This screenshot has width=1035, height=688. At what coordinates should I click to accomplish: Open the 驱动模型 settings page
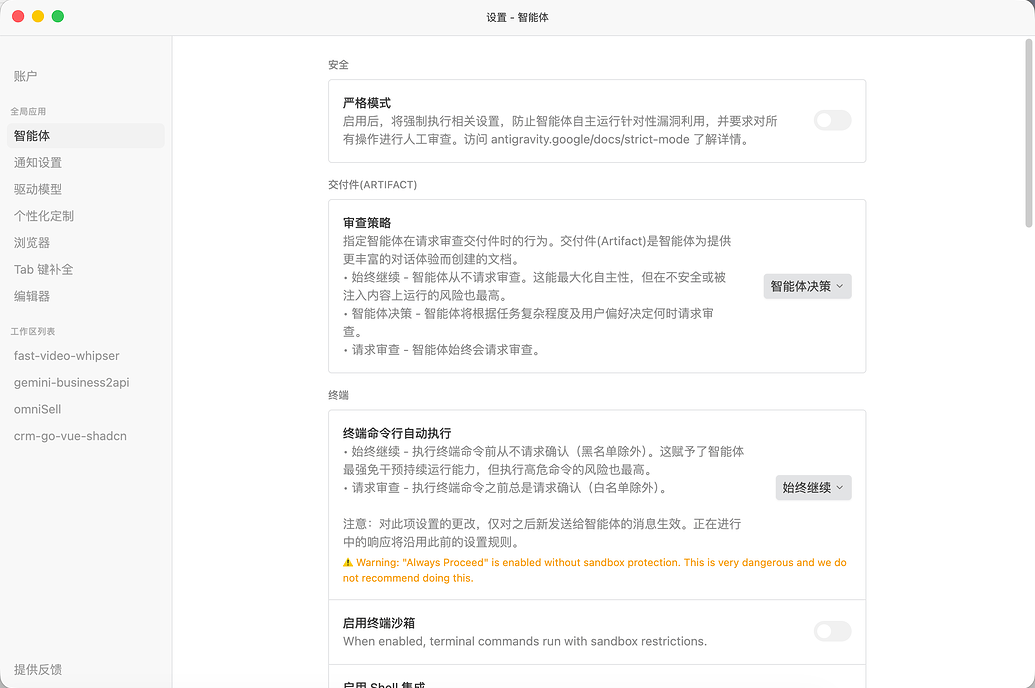point(38,189)
